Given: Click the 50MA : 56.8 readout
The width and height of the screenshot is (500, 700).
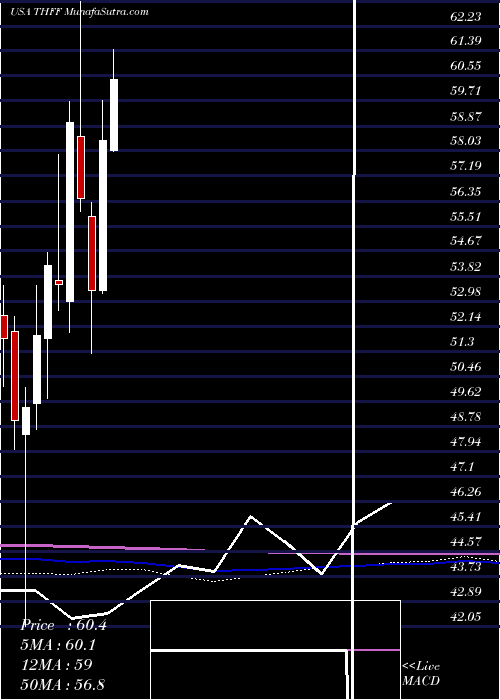Looking at the screenshot, I should [62, 684].
